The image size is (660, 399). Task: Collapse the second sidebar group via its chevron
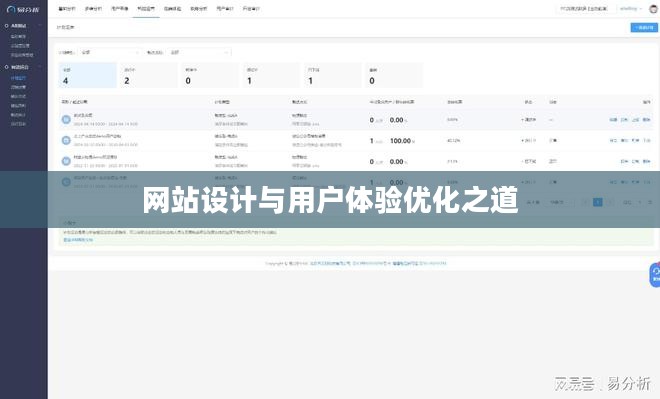click(40, 67)
